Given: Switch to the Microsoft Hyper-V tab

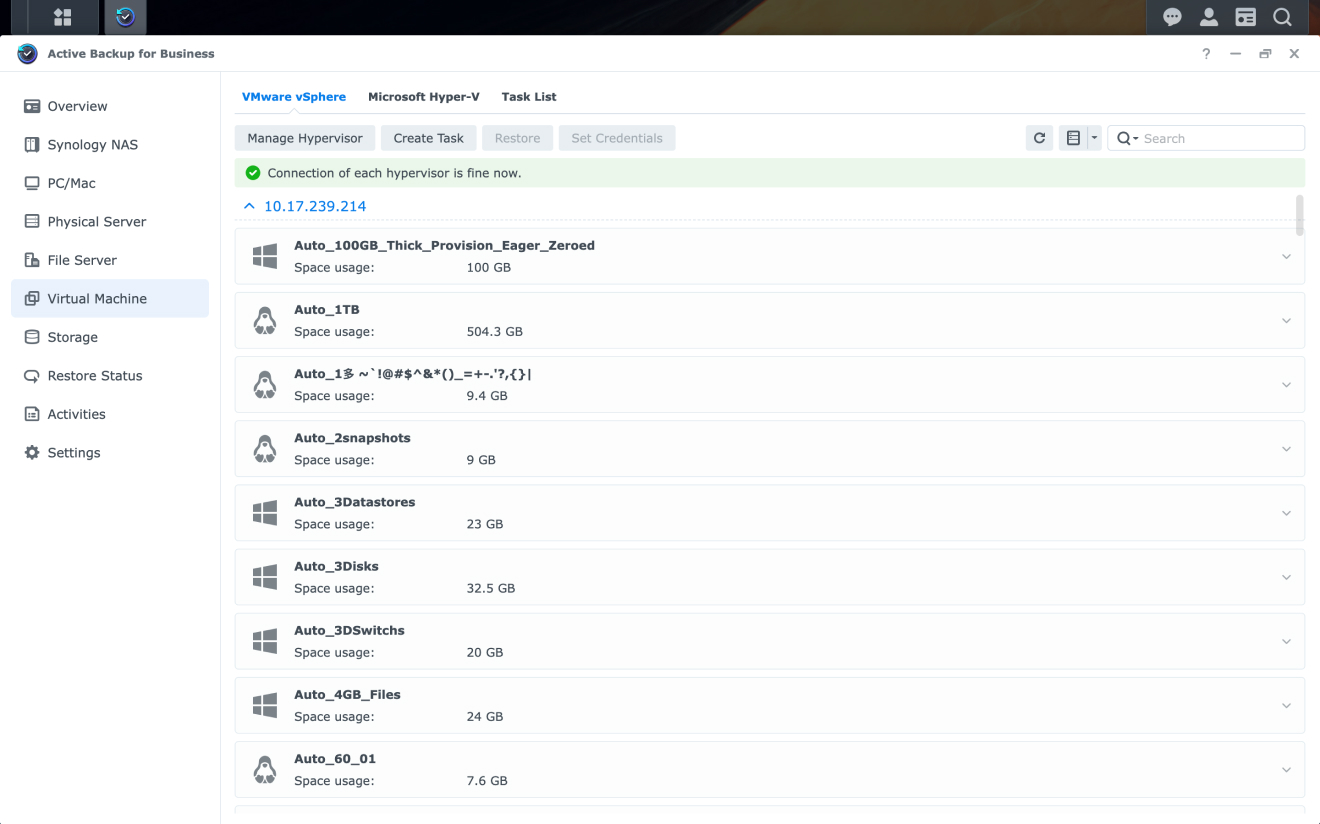Looking at the screenshot, I should [x=423, y=96].
